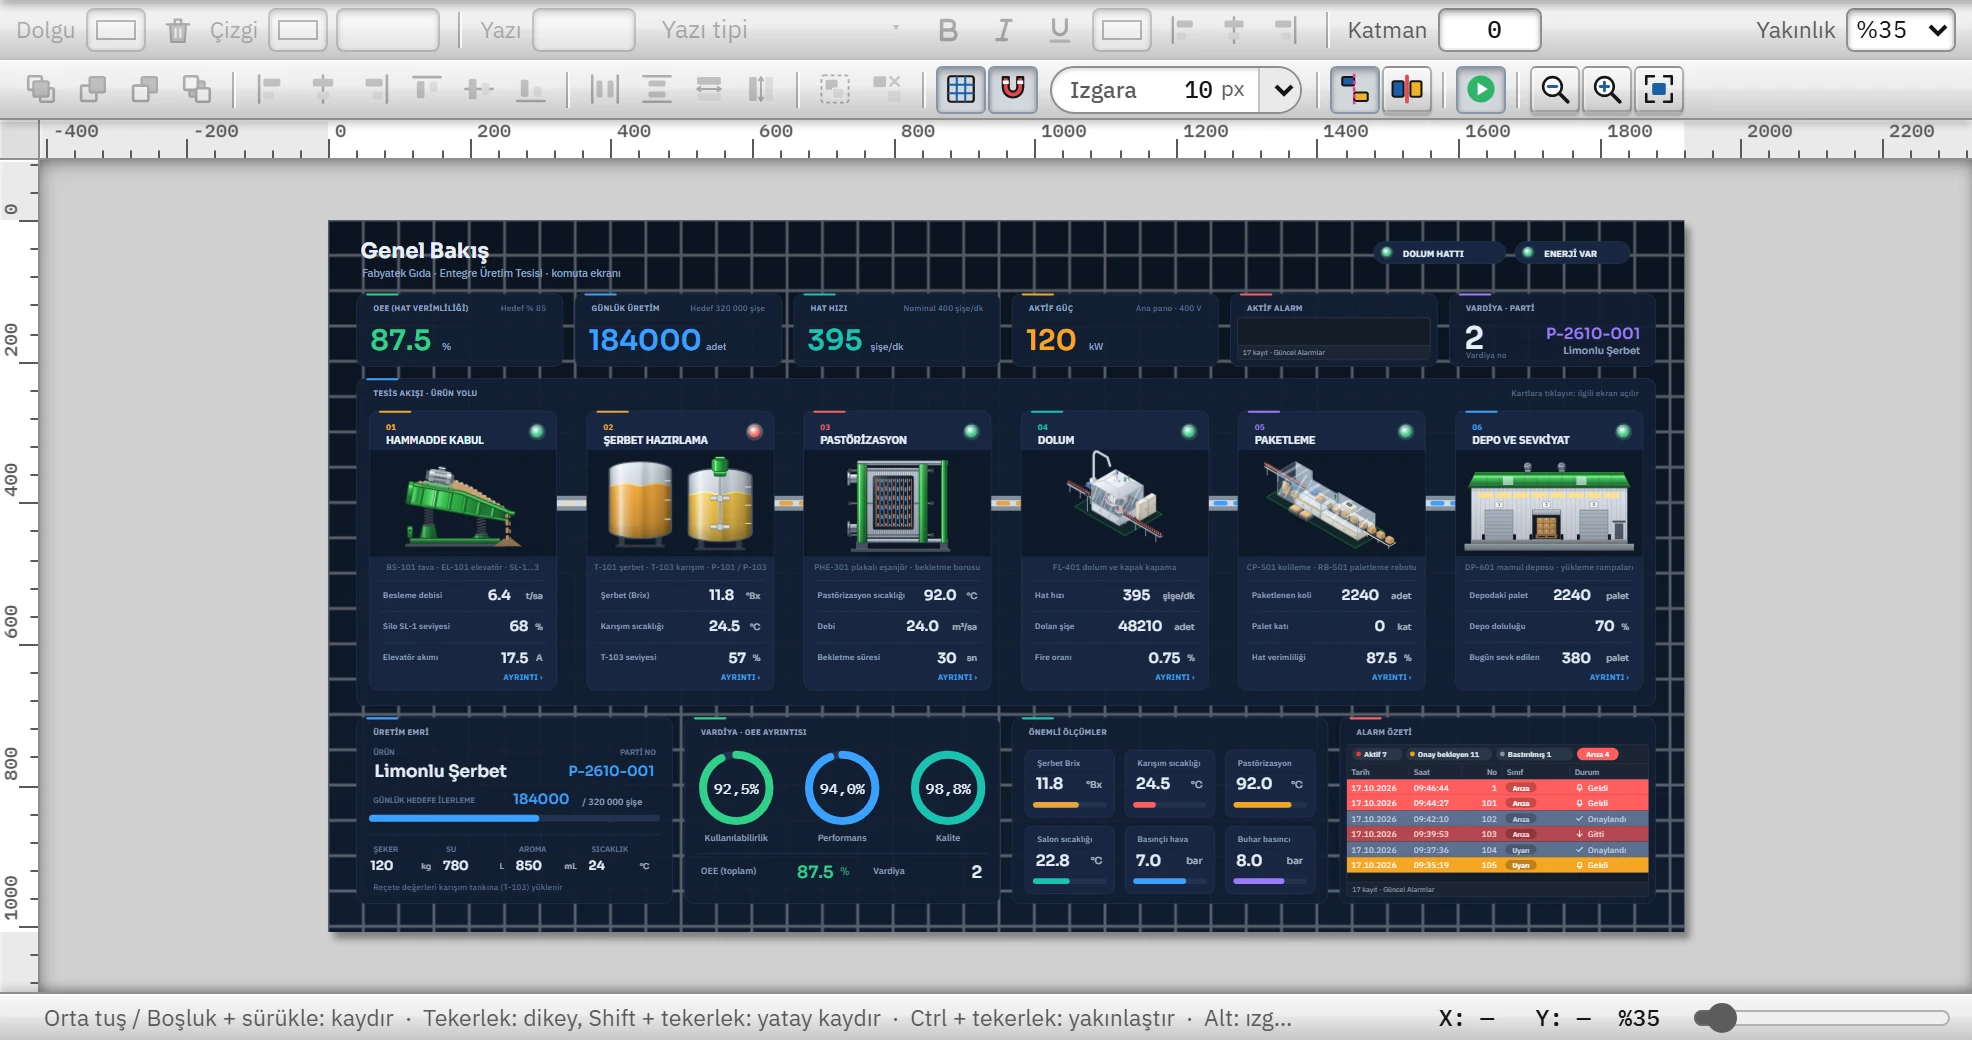Screen dimensions: 1972x1040
Task: Align selected objects to left edge
Action: pyautogui.click(x=269, y=89)
